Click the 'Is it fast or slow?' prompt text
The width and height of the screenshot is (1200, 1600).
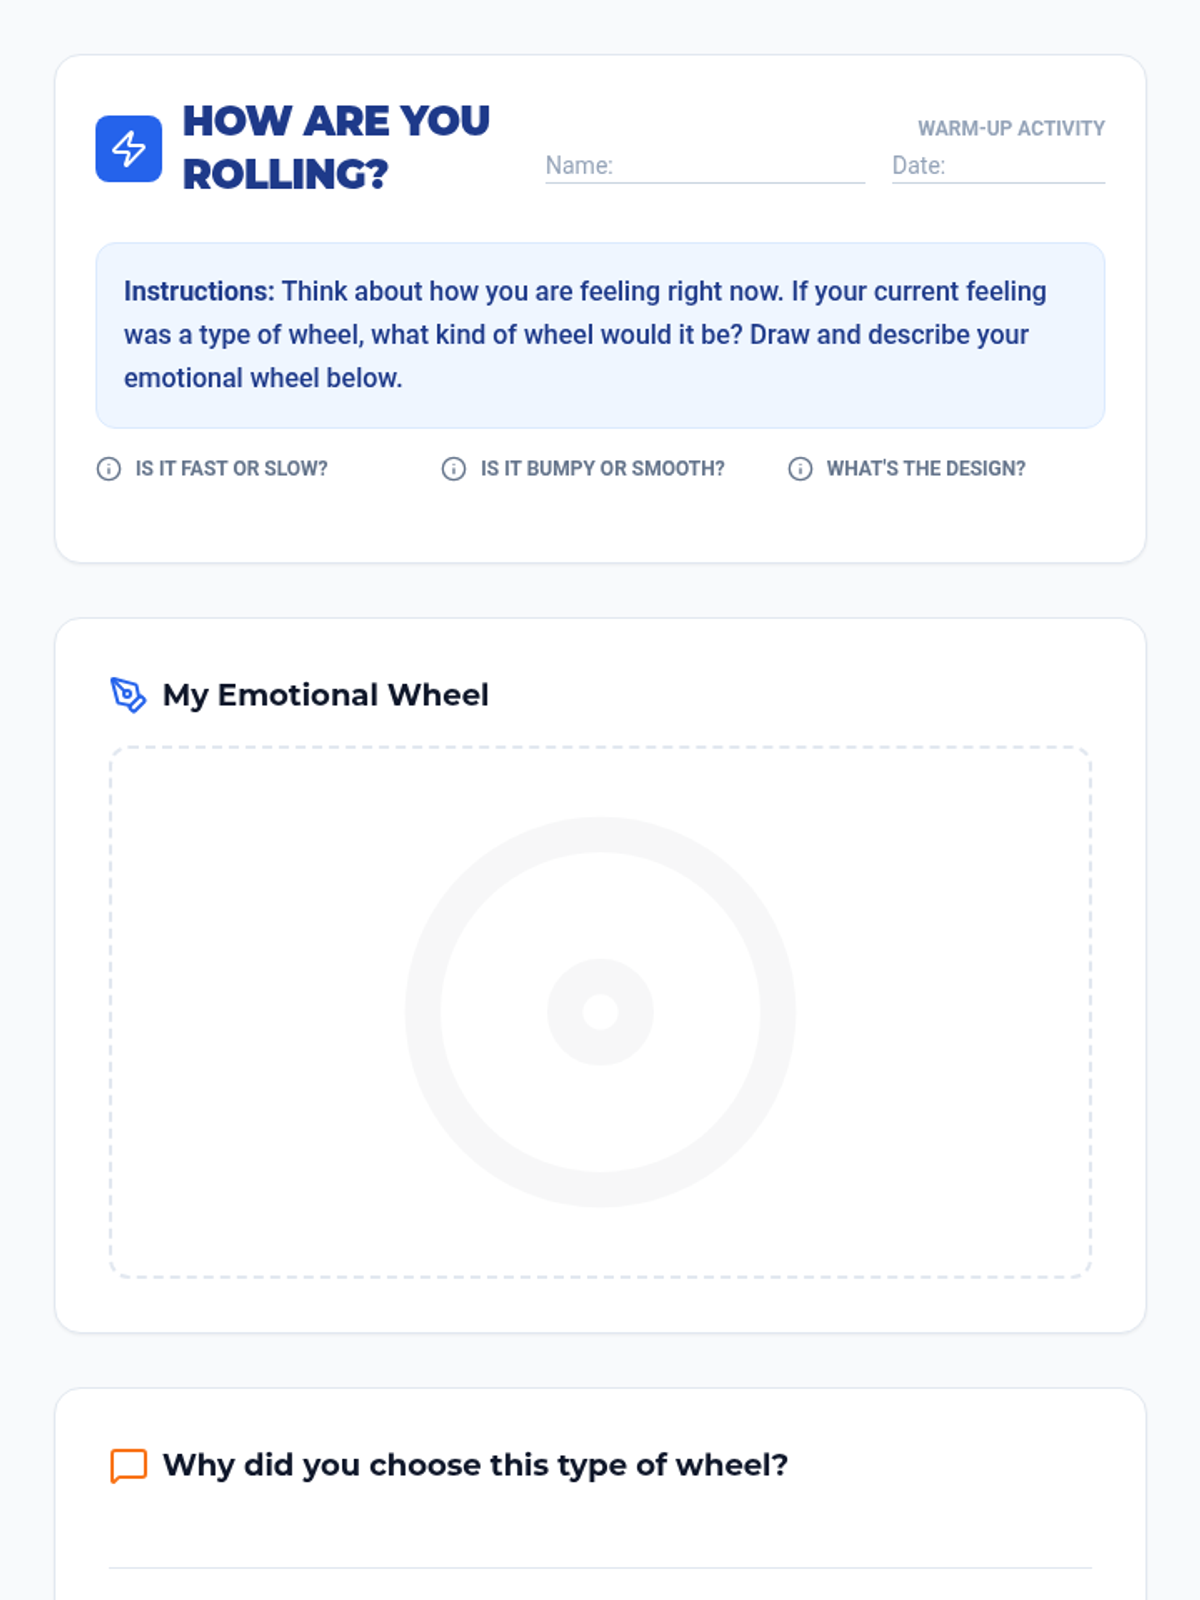(x=231, y=469)
